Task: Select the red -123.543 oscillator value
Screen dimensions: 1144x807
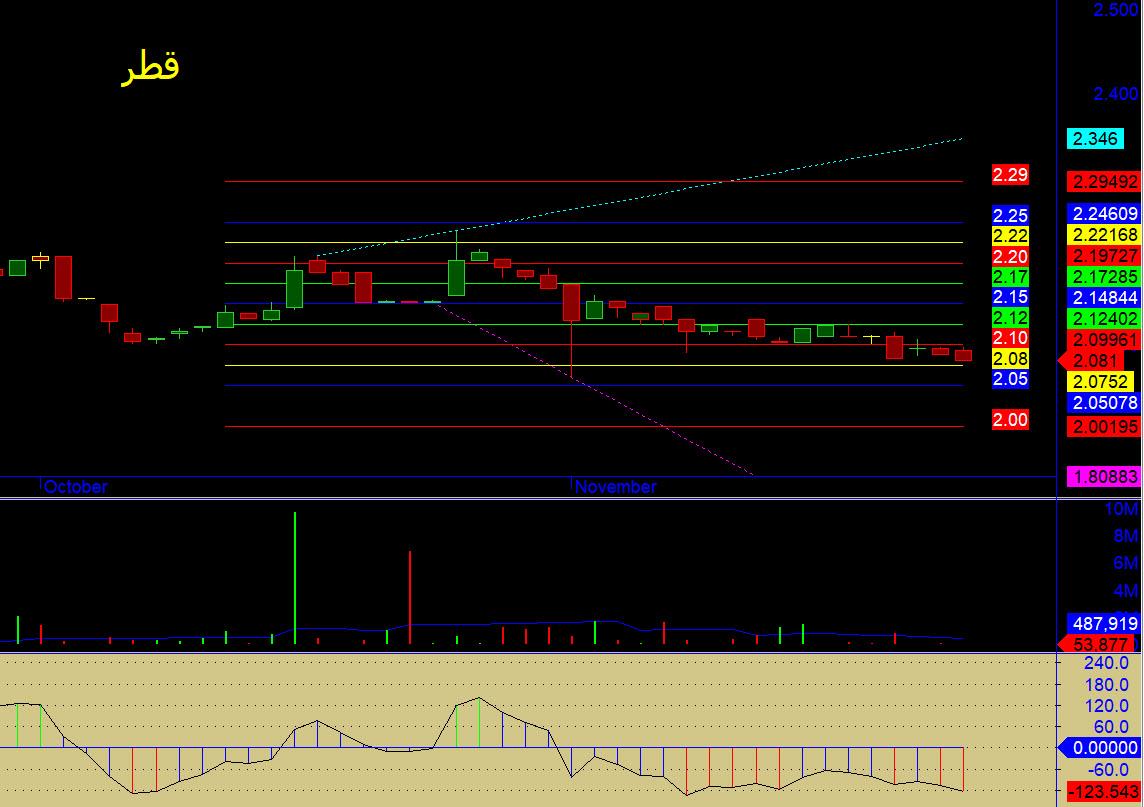Action: (x=1102, y=792)
